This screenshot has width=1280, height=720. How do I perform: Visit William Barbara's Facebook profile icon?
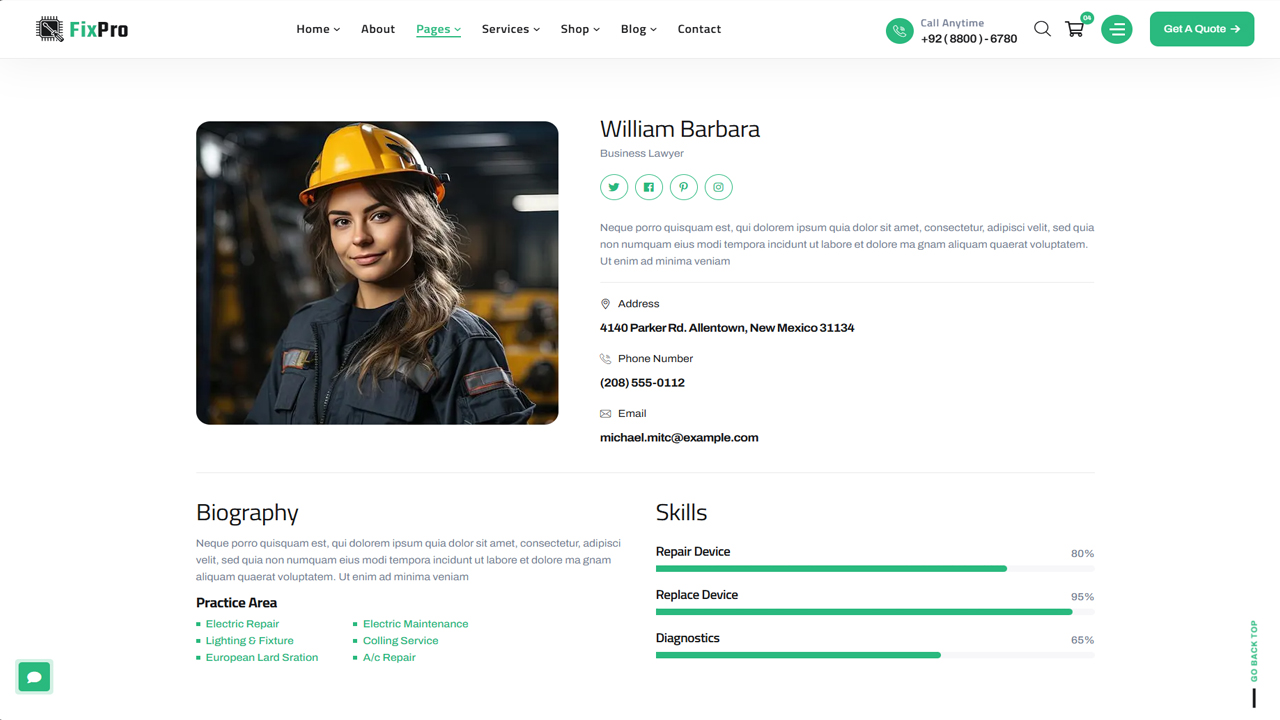point(649,187)
